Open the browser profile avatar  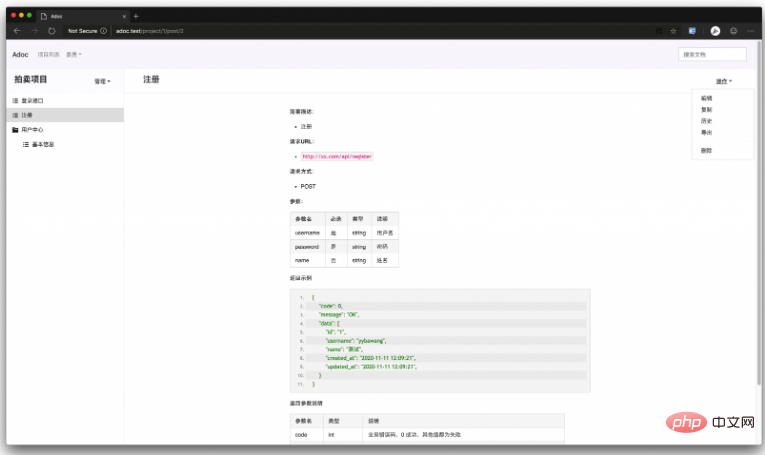coord(715,31)
